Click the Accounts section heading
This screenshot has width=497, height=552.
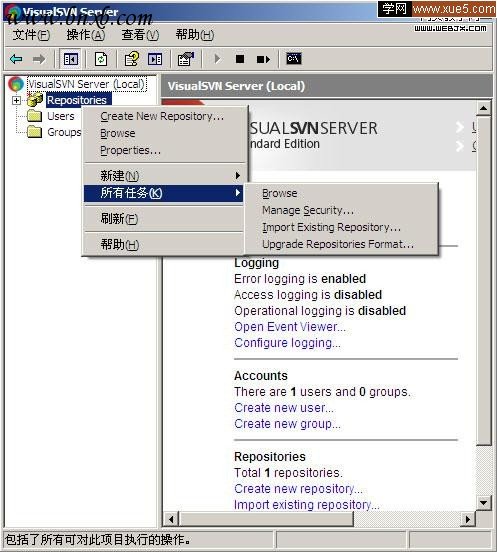[x=261, y=376]
